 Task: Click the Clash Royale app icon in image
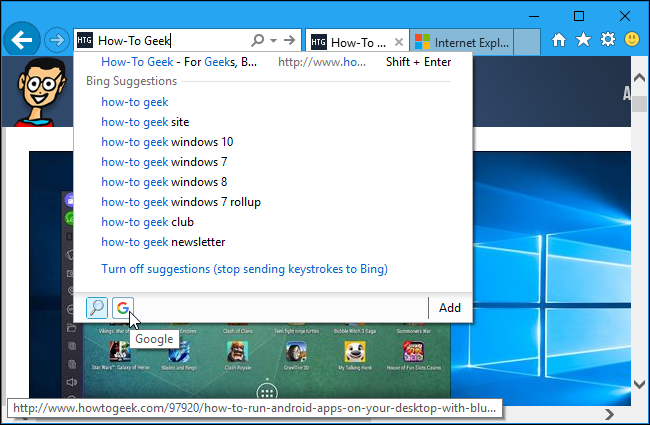(238, 352)
